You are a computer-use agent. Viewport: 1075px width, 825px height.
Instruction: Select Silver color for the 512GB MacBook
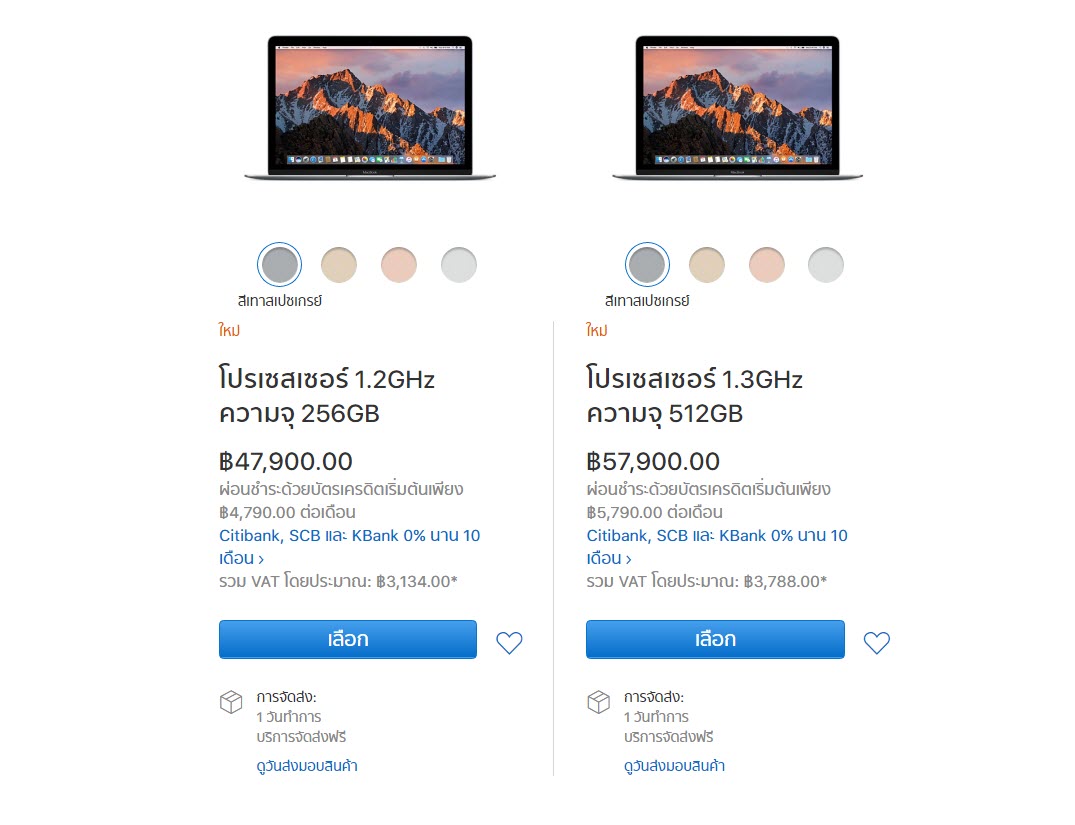826,265
